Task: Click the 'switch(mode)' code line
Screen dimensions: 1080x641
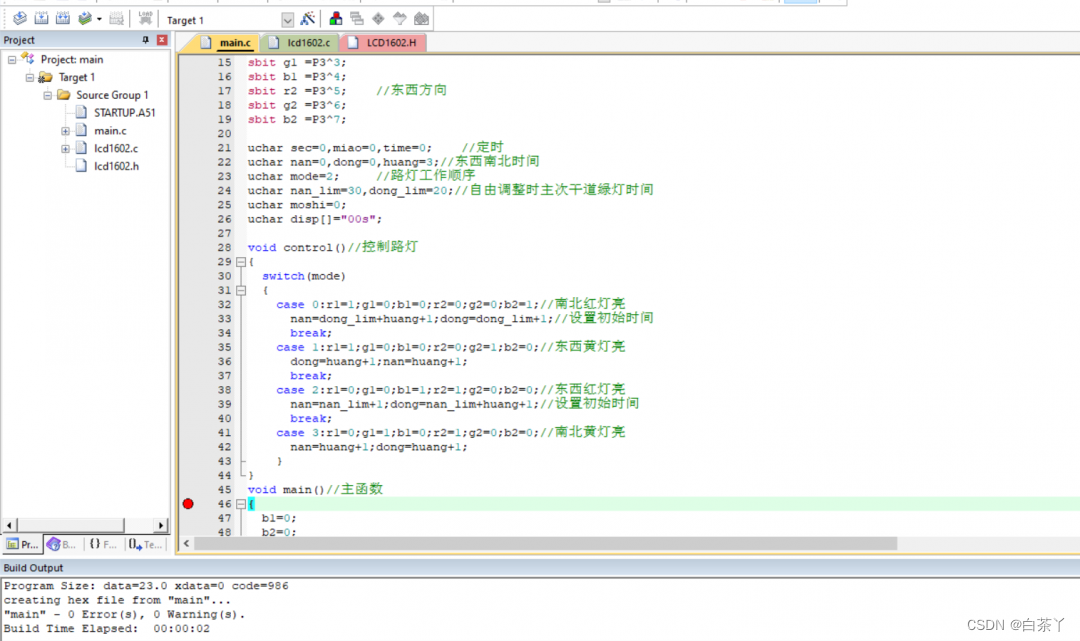Action: [x=304, y=276]
